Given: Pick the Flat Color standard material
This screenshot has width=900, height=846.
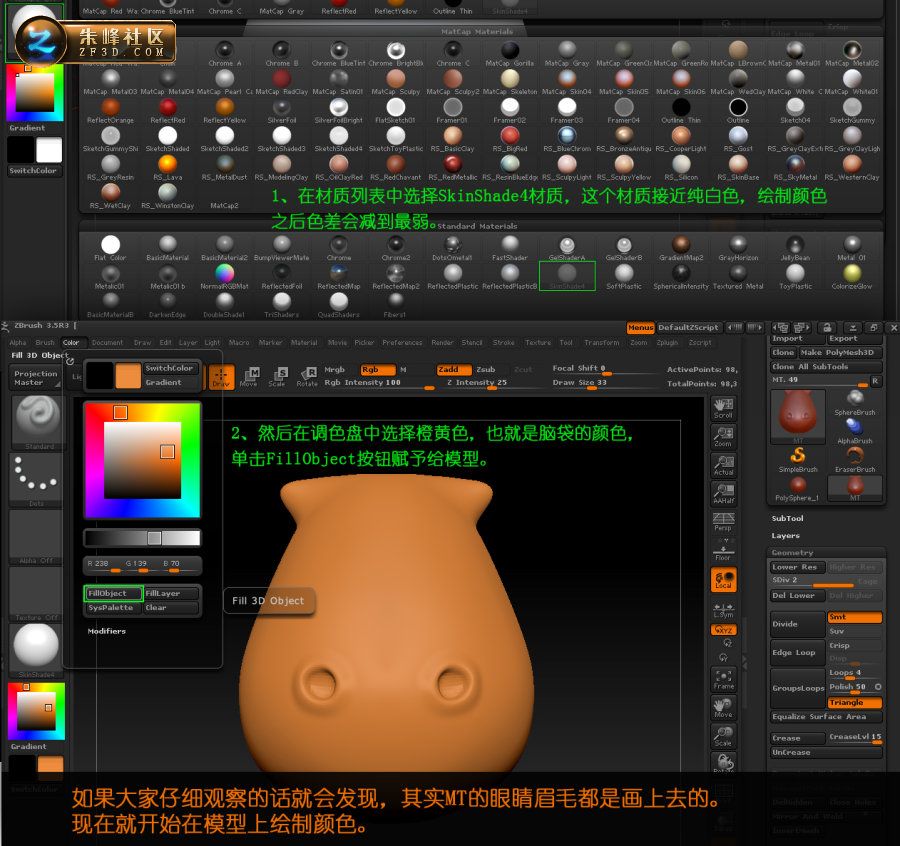Looking at the screenshot, I should click(x=110, y=248).
